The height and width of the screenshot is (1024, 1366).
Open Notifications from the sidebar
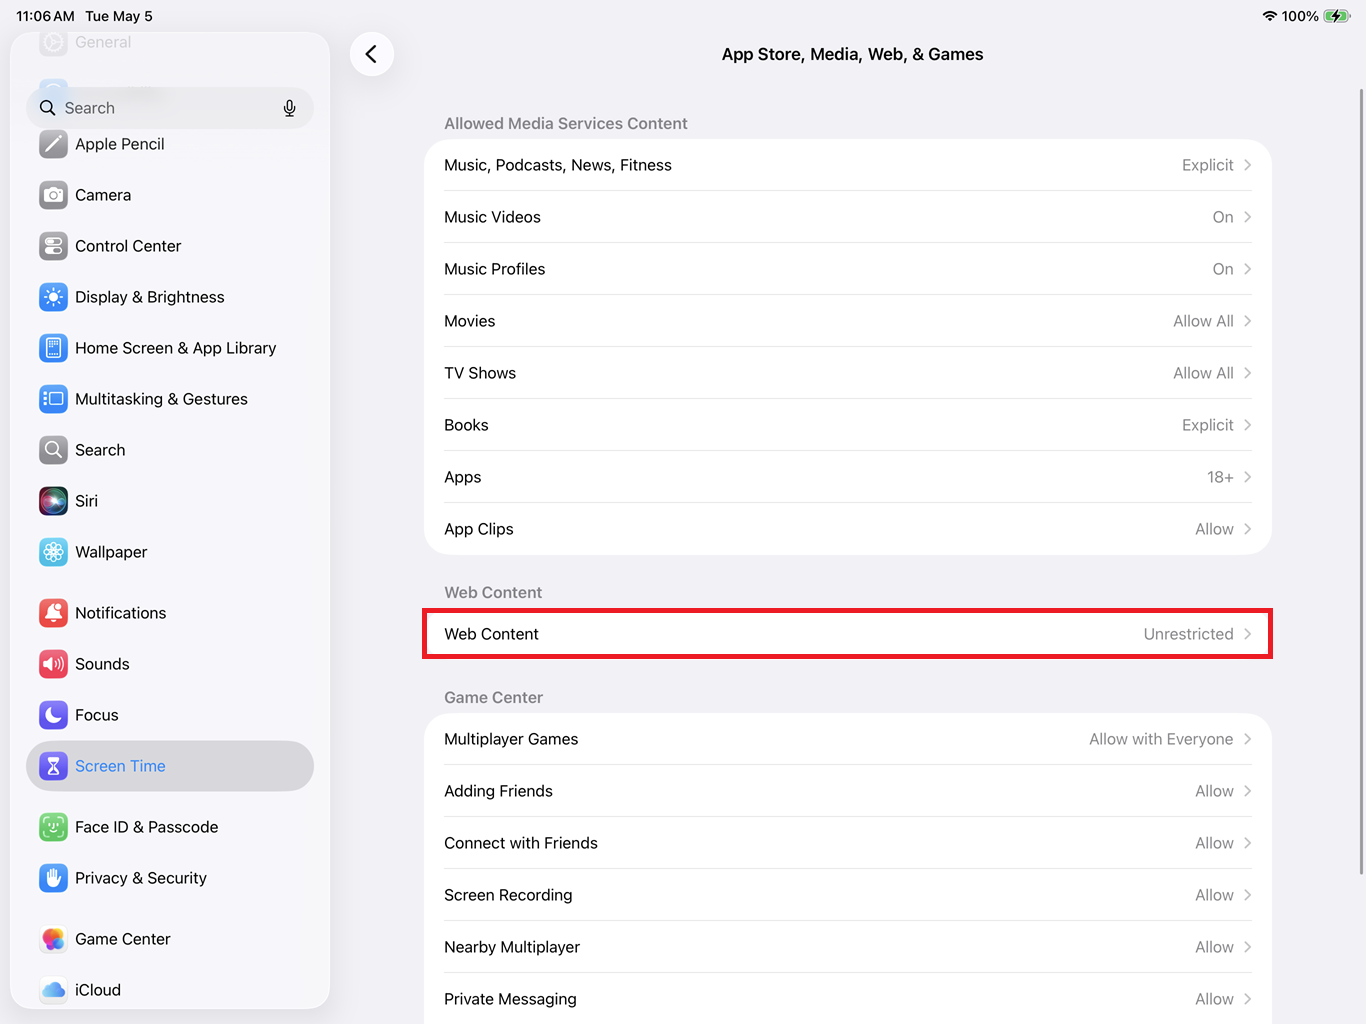tap(170, 613)
